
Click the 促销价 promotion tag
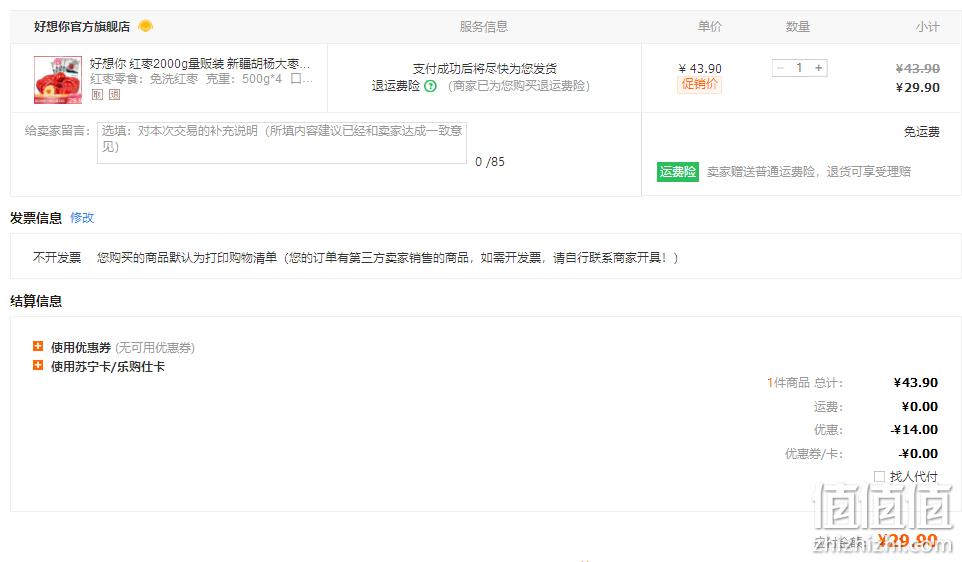(699, 84)
